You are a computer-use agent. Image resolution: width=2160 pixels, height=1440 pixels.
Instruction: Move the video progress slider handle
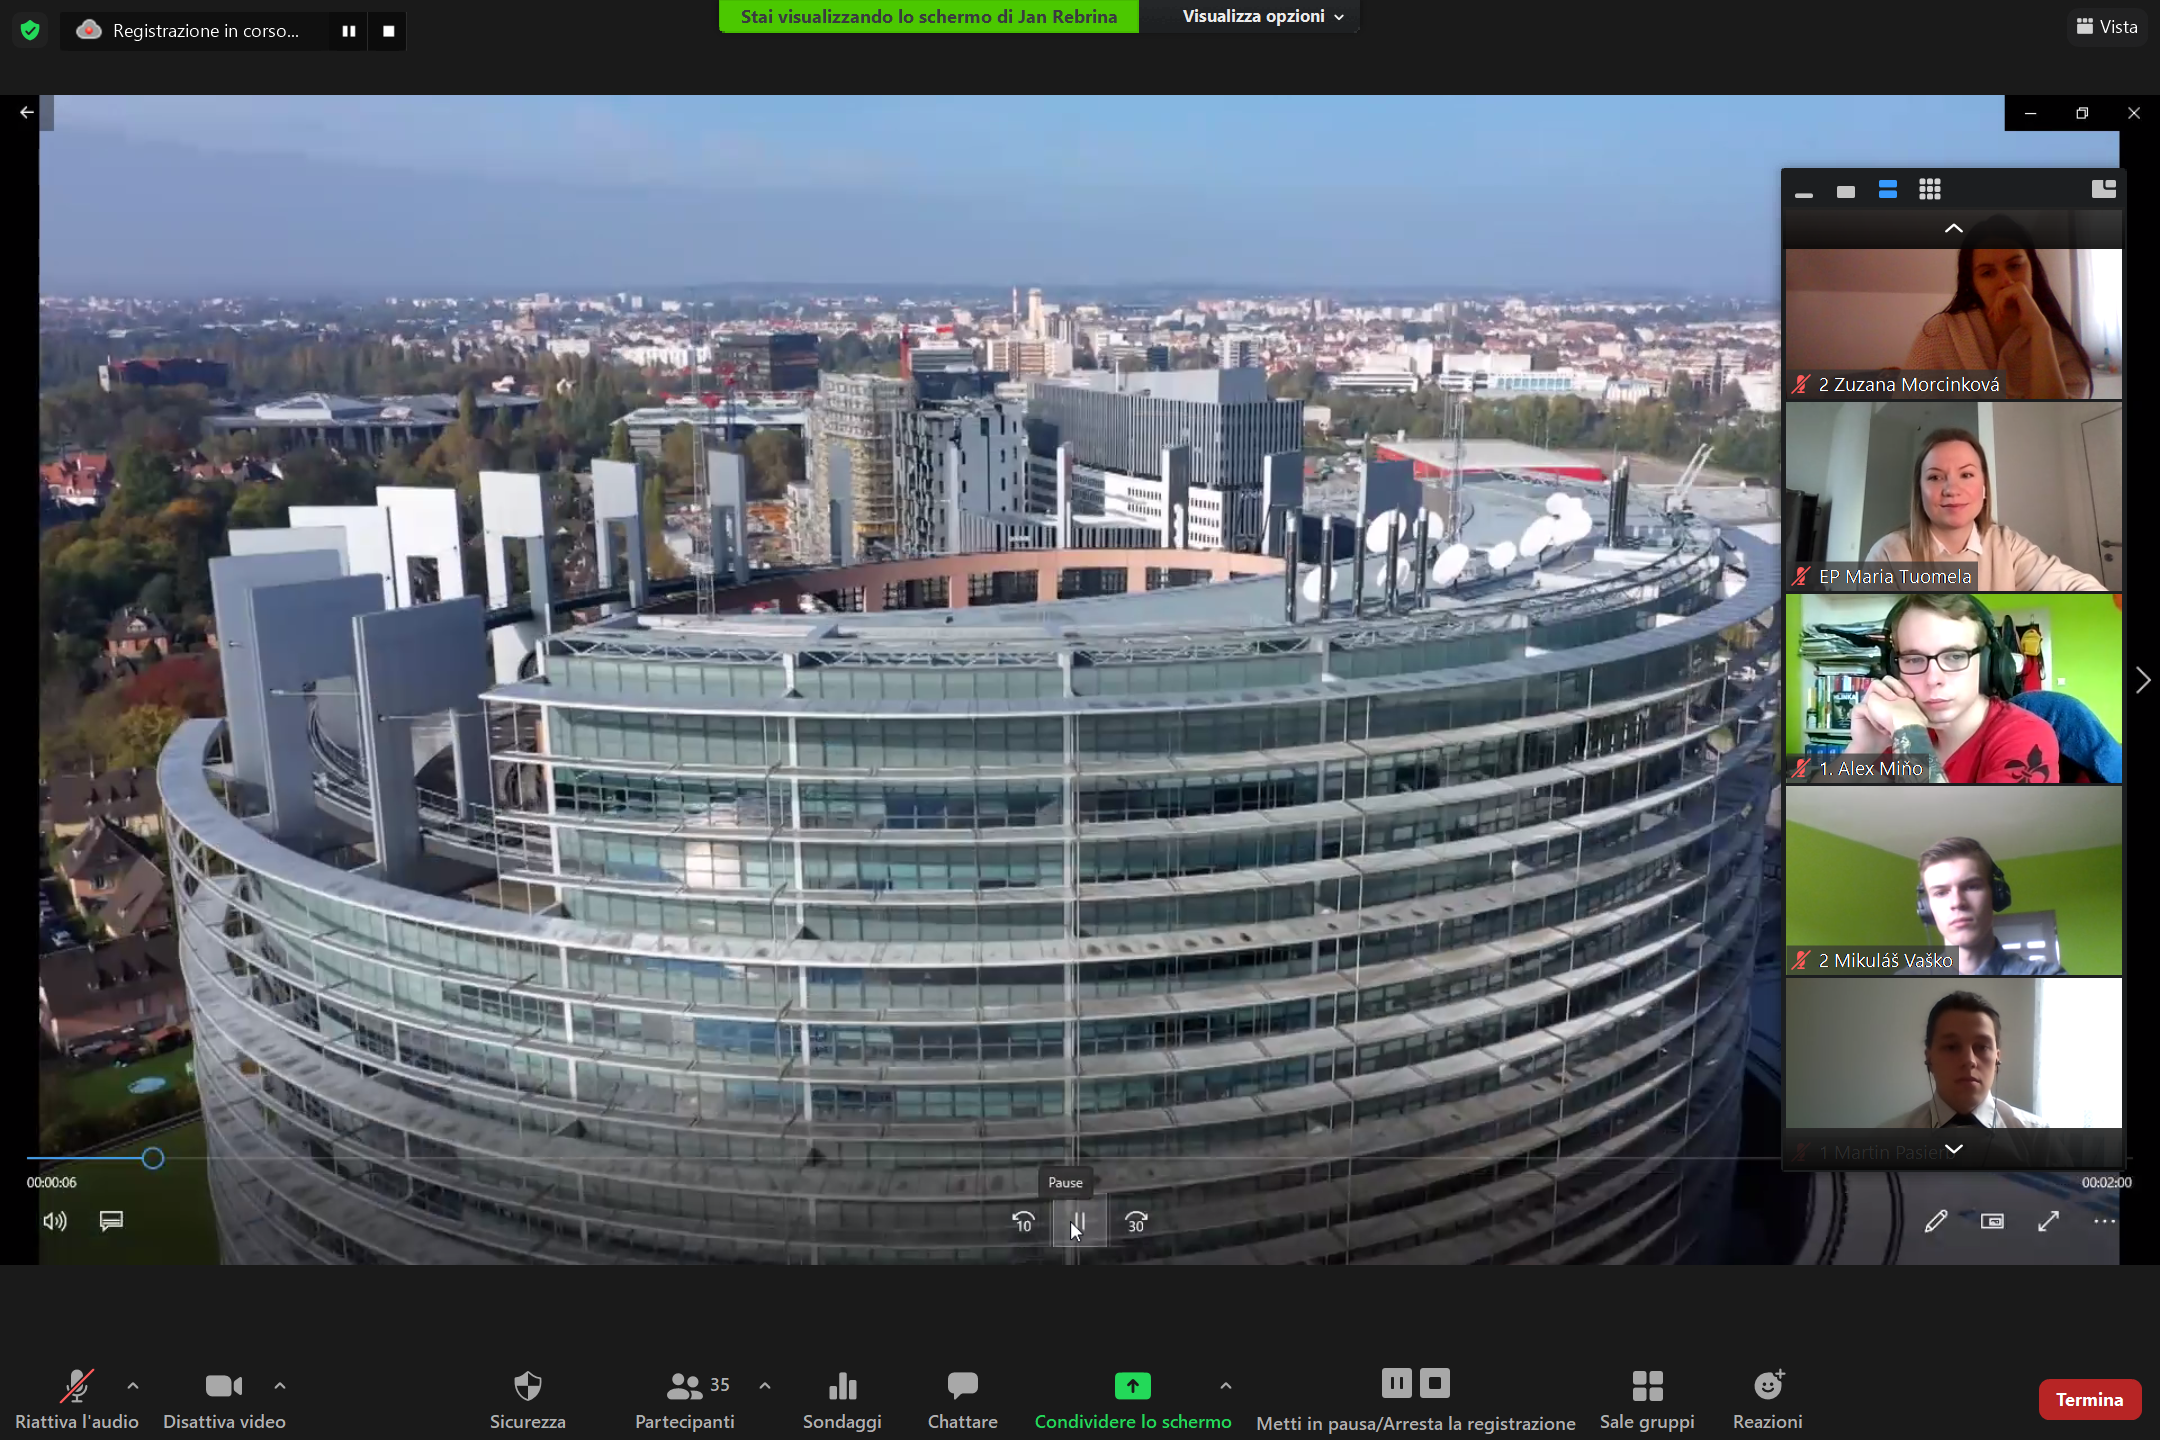pyautogui.click(x=152, y=1158)
